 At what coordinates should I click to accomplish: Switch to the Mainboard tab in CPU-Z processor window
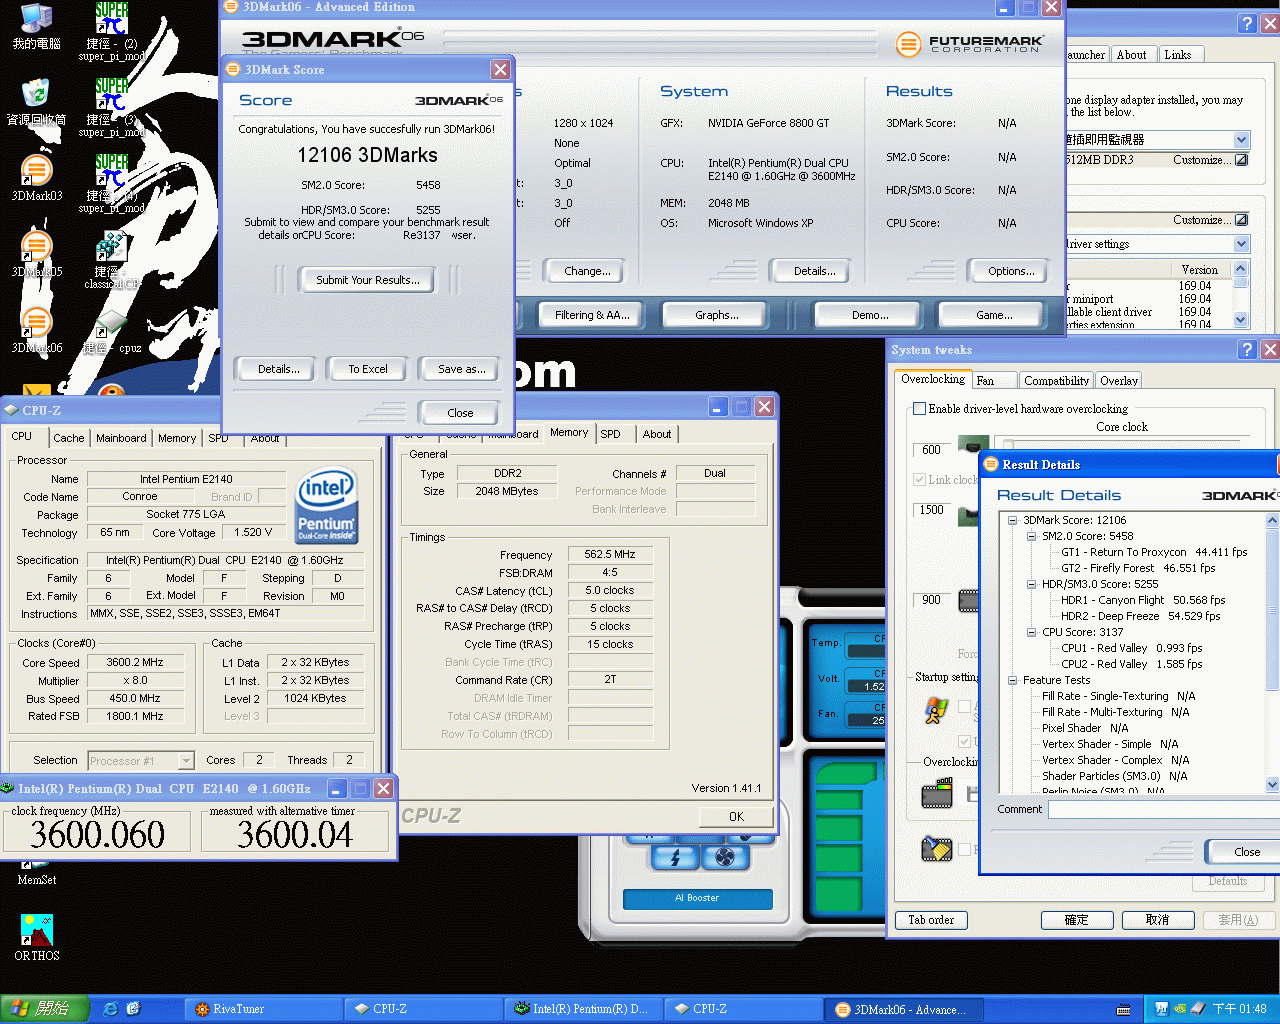[121, 438]
